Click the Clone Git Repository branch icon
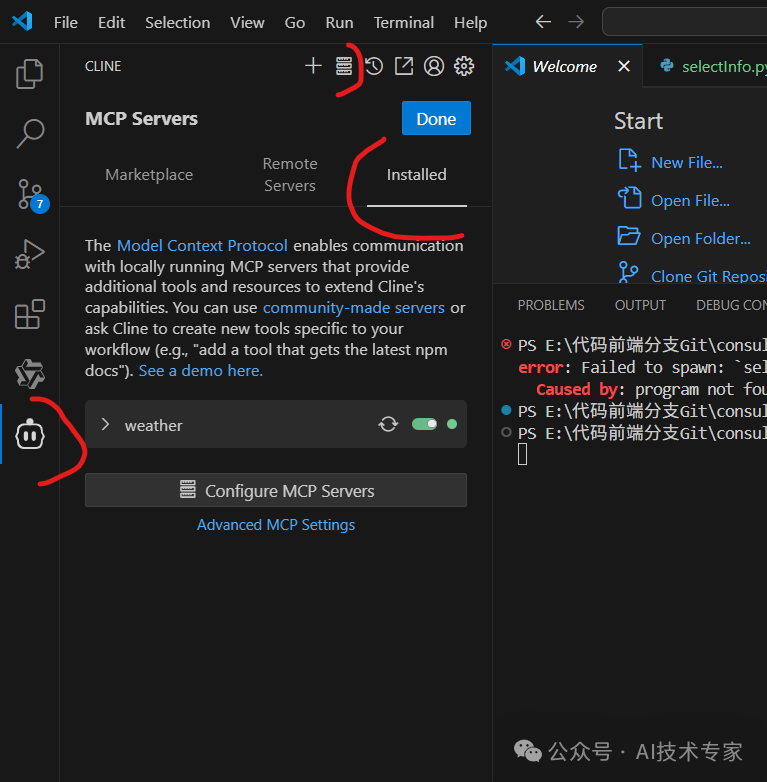The width and height of the screenshot is (767, 782). (x=628, y=272)
